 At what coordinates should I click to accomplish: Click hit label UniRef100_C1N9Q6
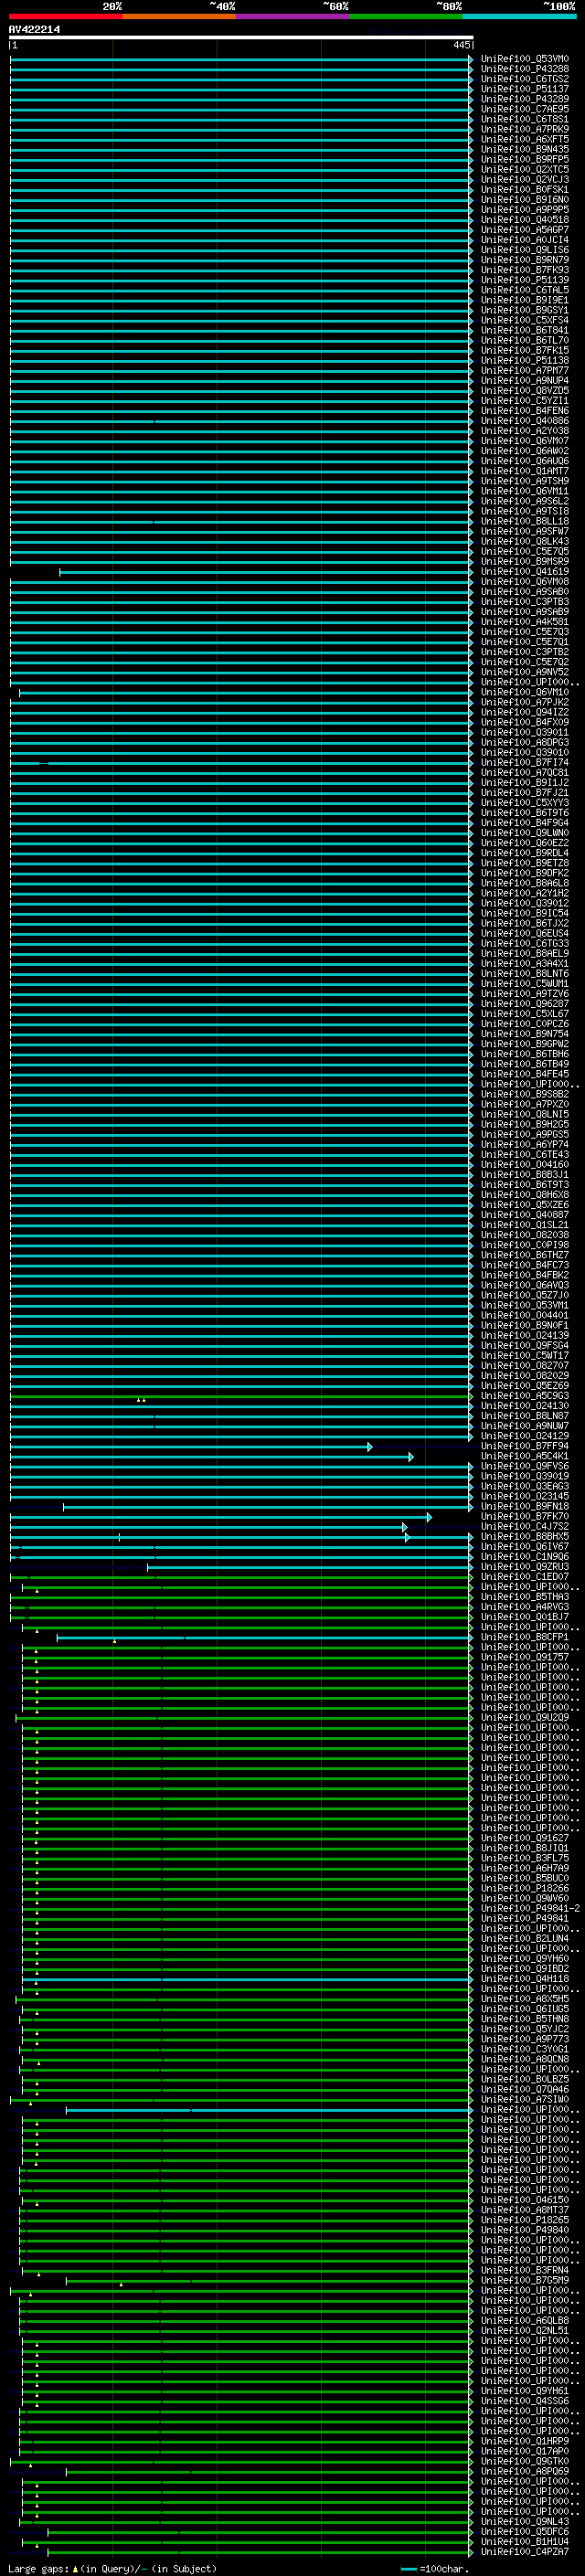(x=524, y=1556)
